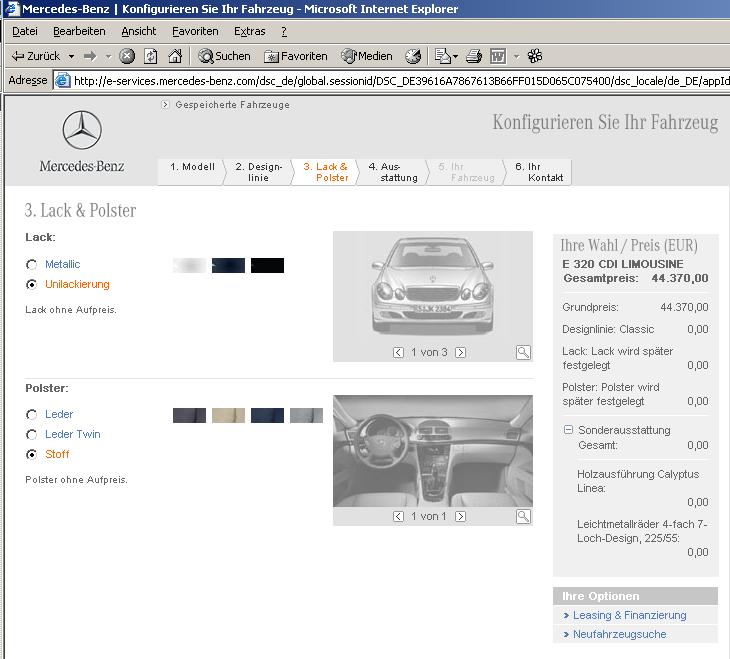Open the Leasing & Finanzierung link

click(629, 615)
